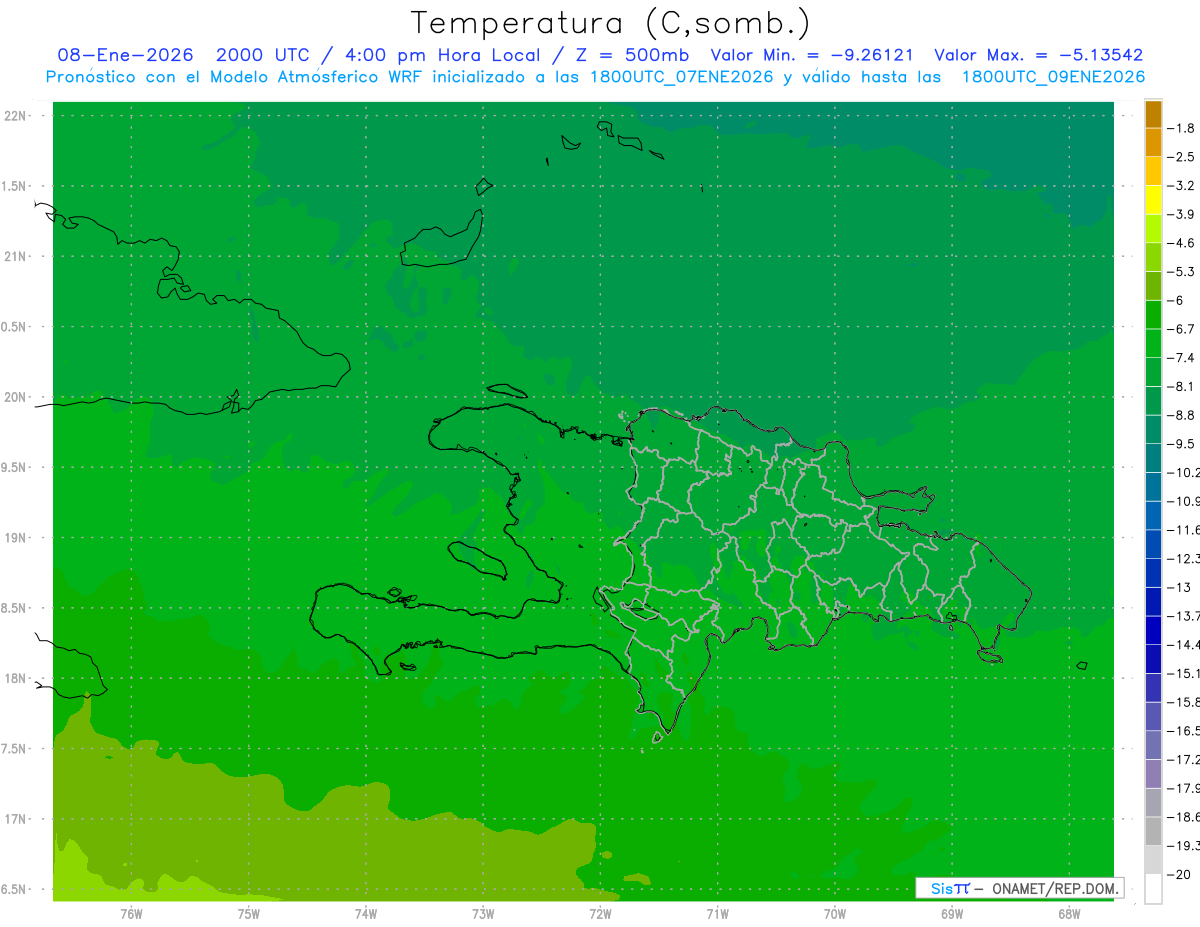1200x927 pixels.
Task: Click the '72W' longitude label
Action: [x=600, y=914]
